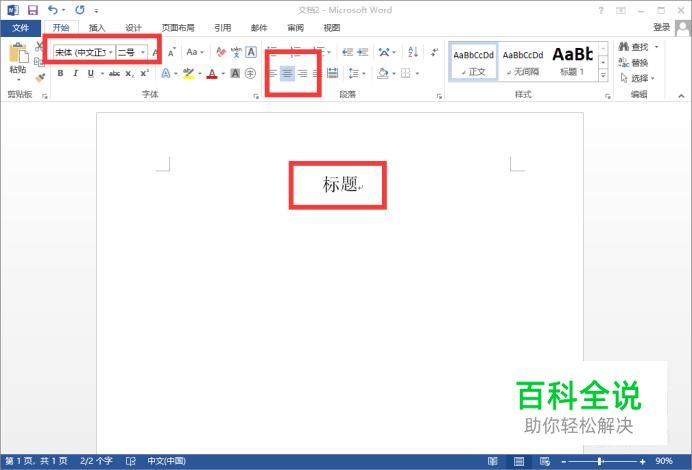Toggle subscript formatting
692x470 pixels.
click(x=129, y=73)
